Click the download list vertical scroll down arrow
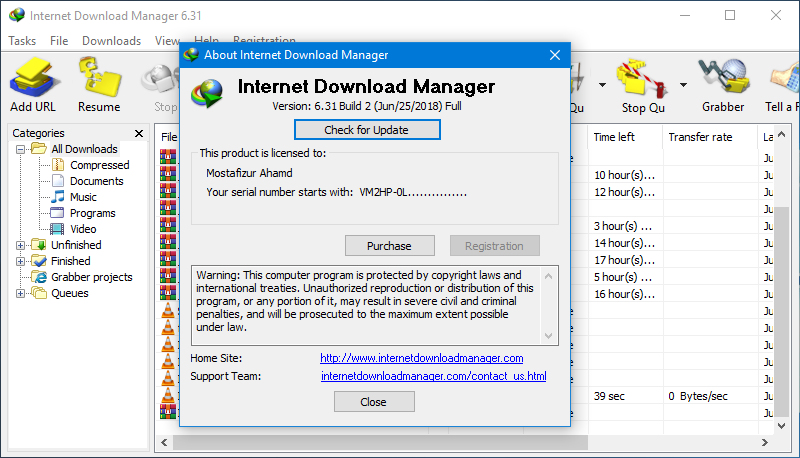Viewport: 800px width, 458px height. point(781,425)
